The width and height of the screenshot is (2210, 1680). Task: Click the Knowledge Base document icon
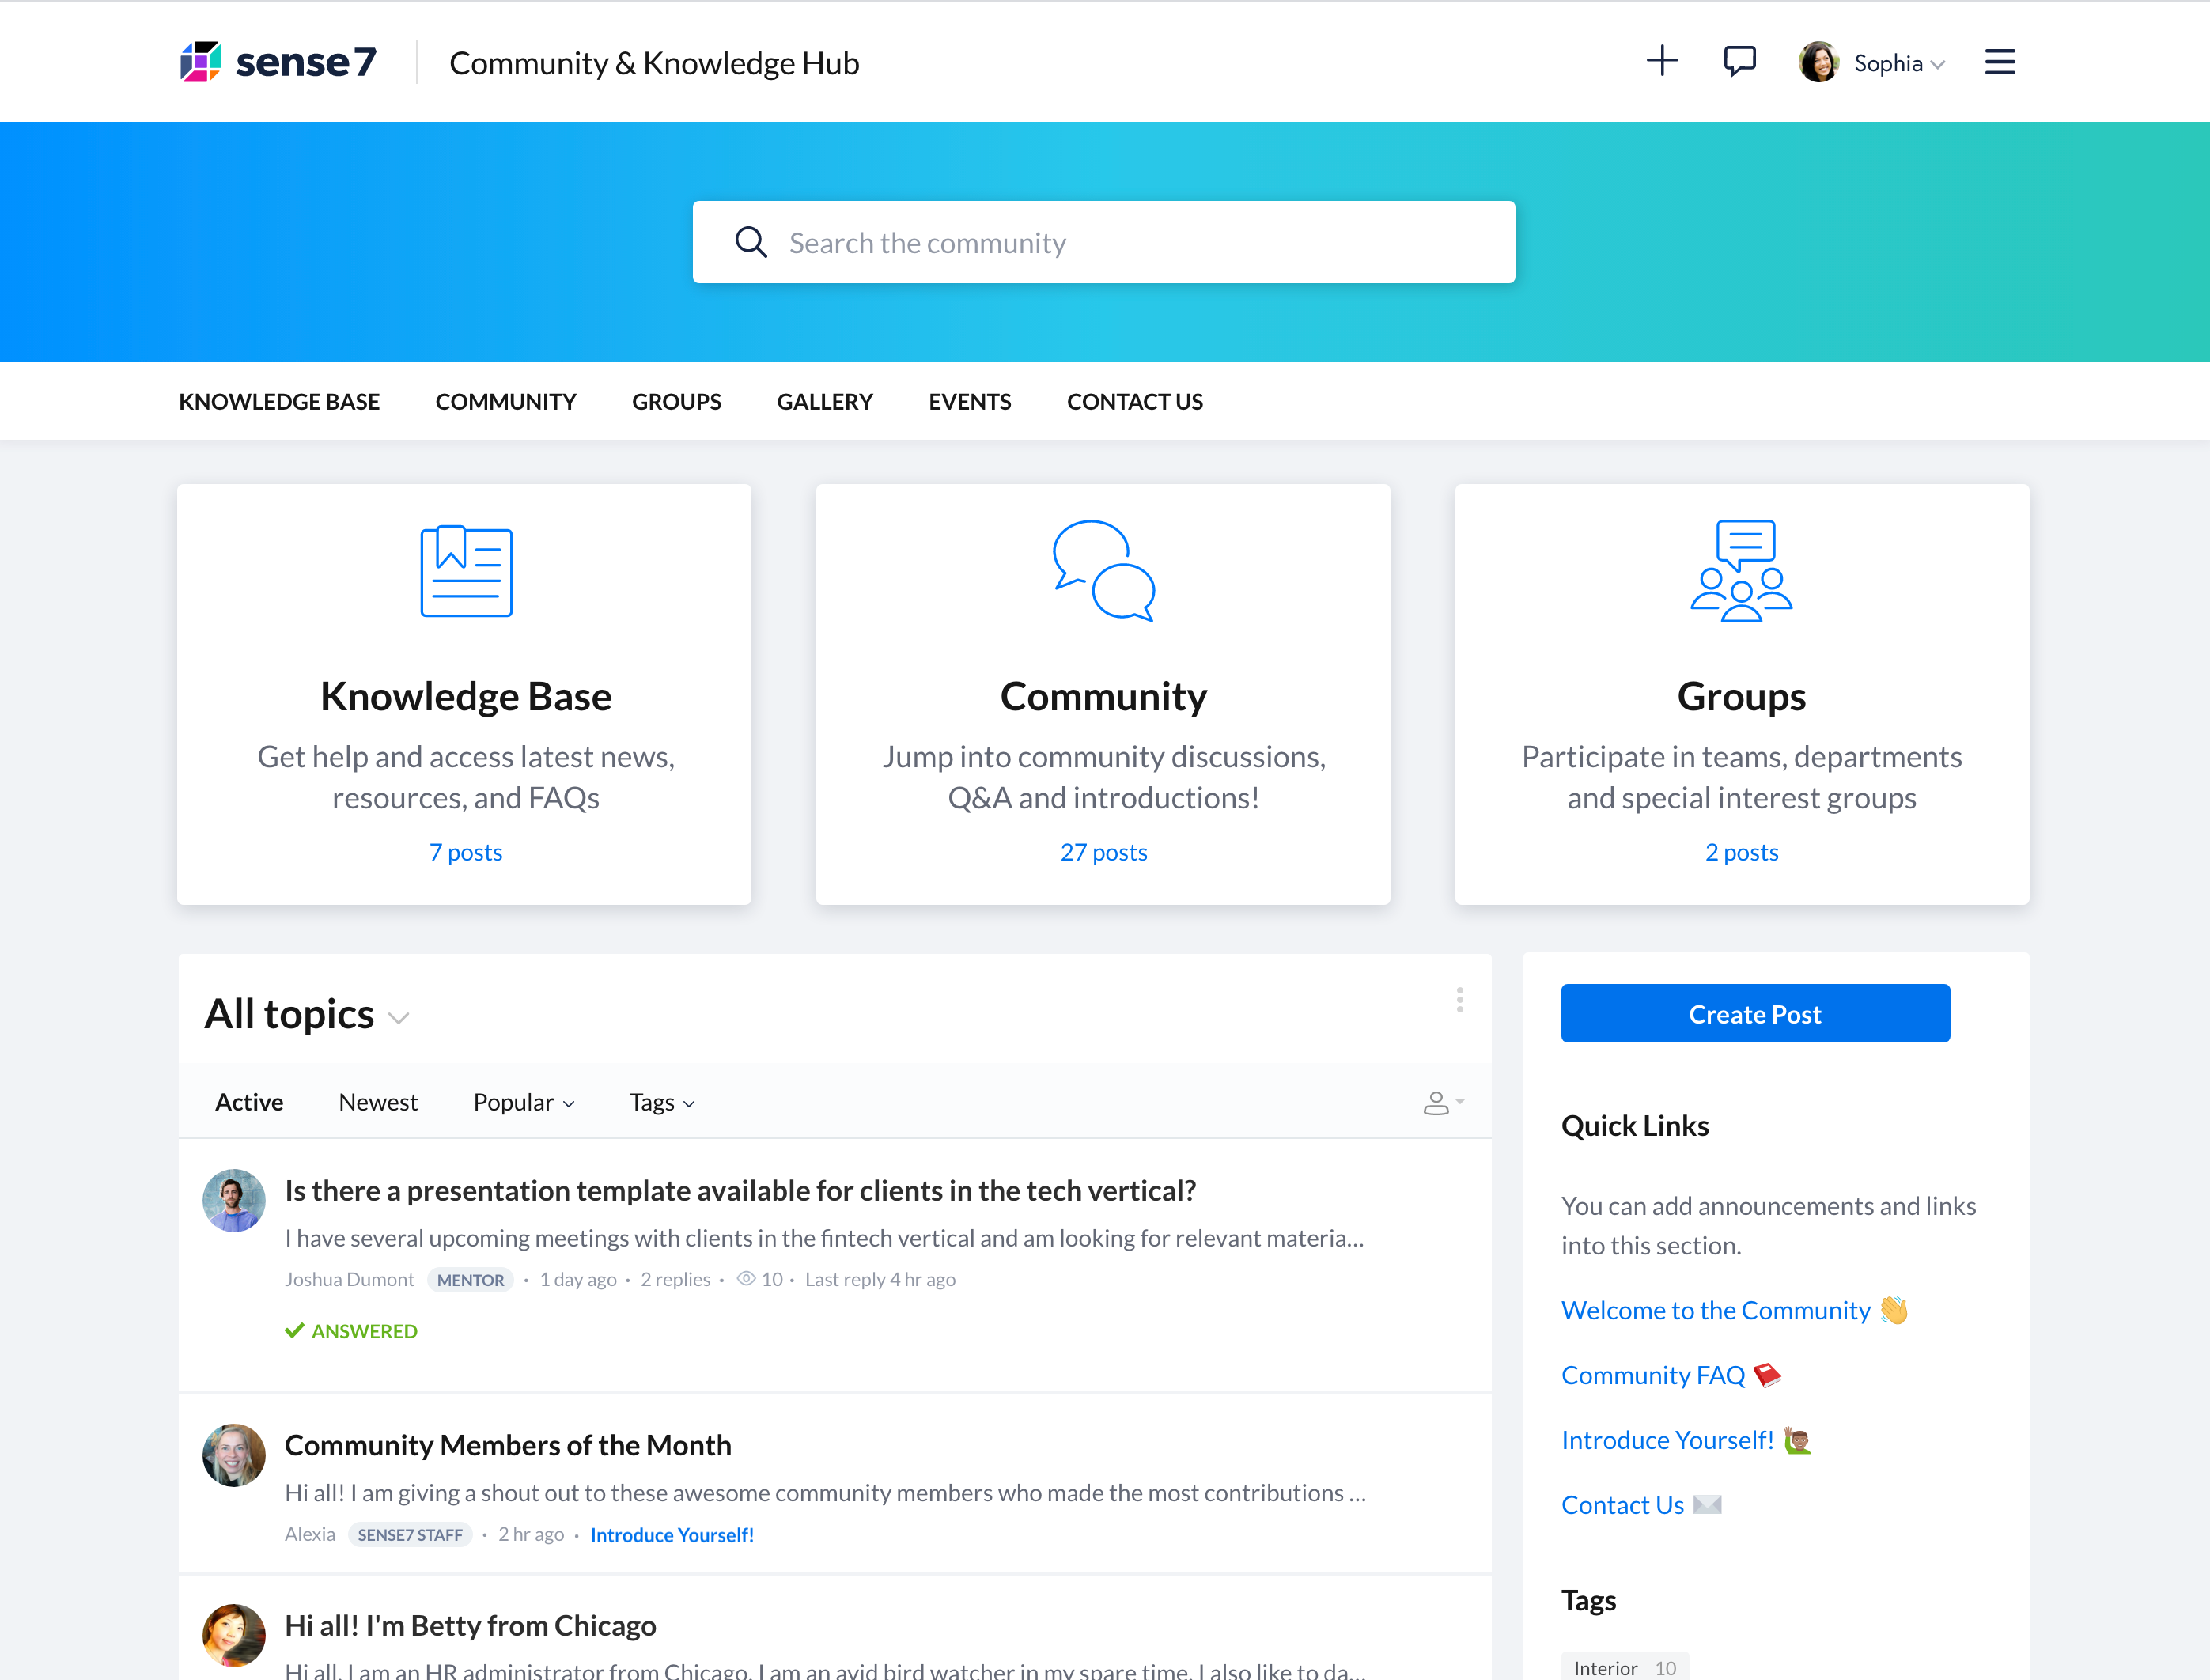pos(465,571)
